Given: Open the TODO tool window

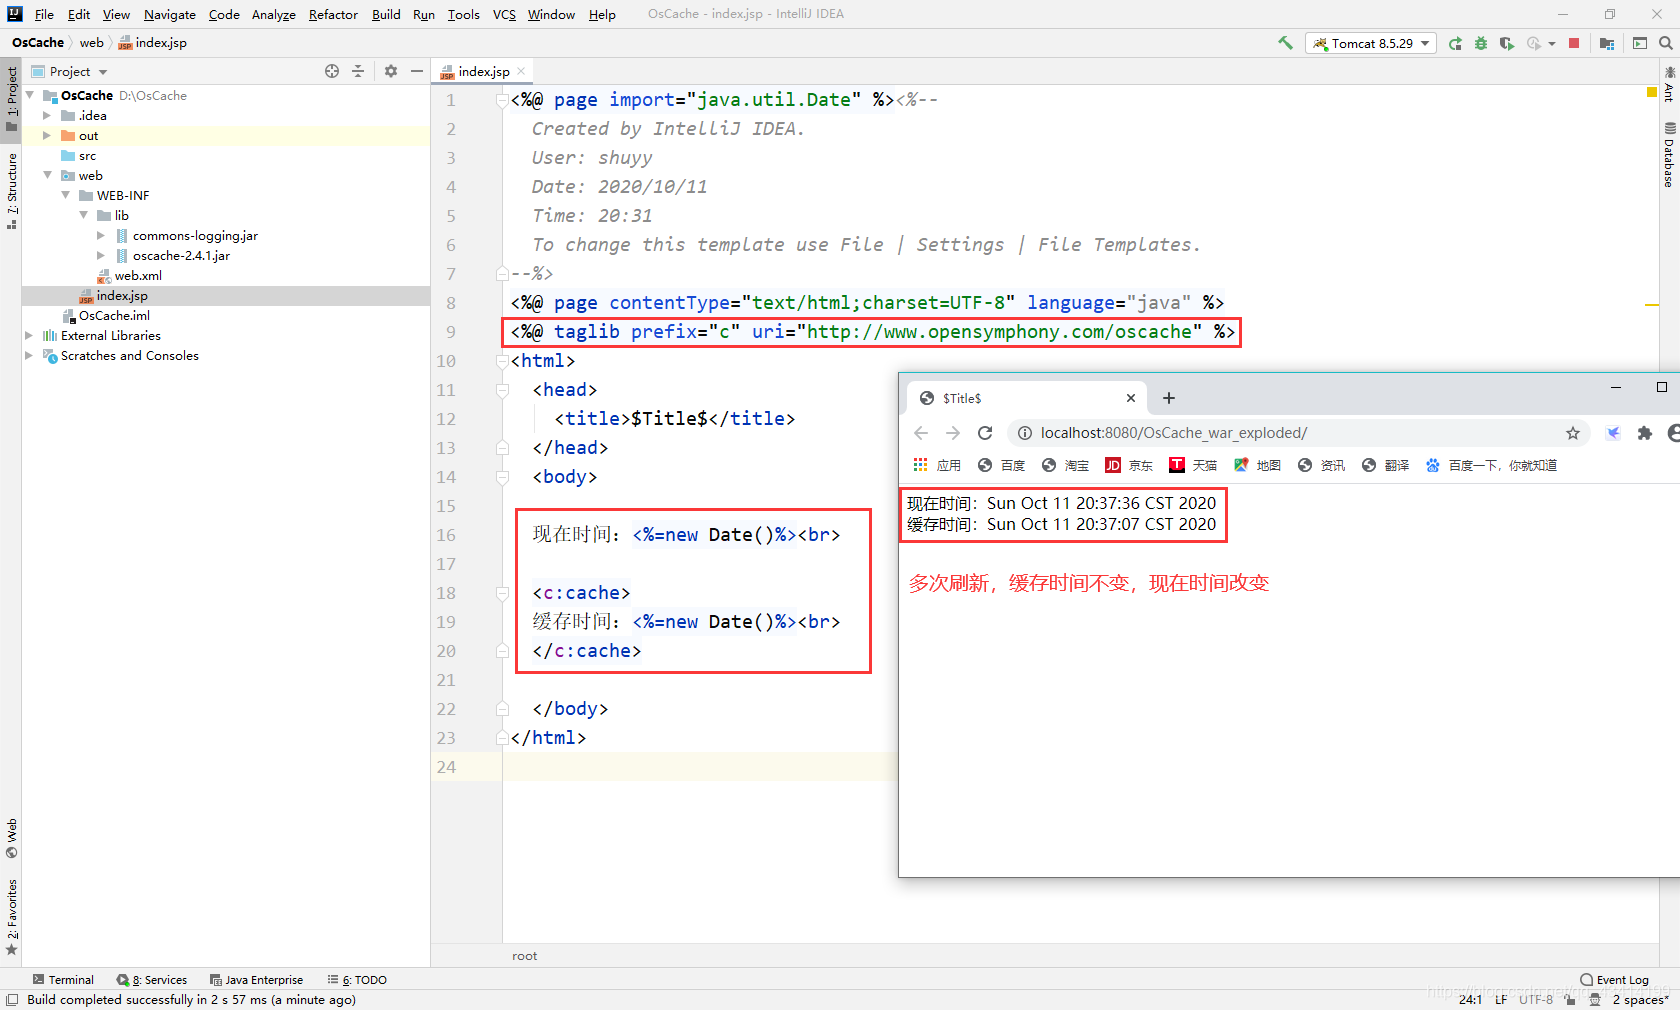Looking at the screenshot, I should click(357, 980).
